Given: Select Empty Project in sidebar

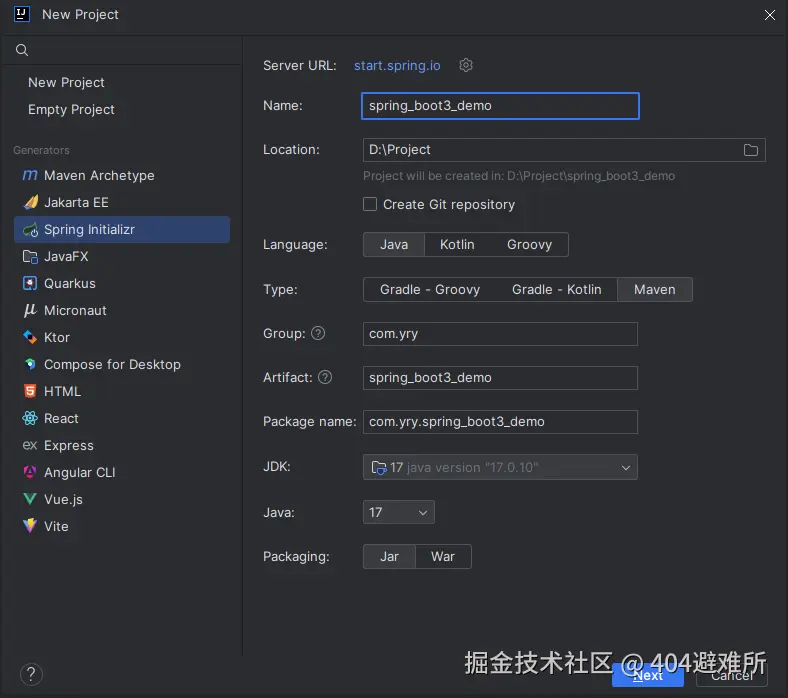Looking at the screenshot, I should [71, 110].
